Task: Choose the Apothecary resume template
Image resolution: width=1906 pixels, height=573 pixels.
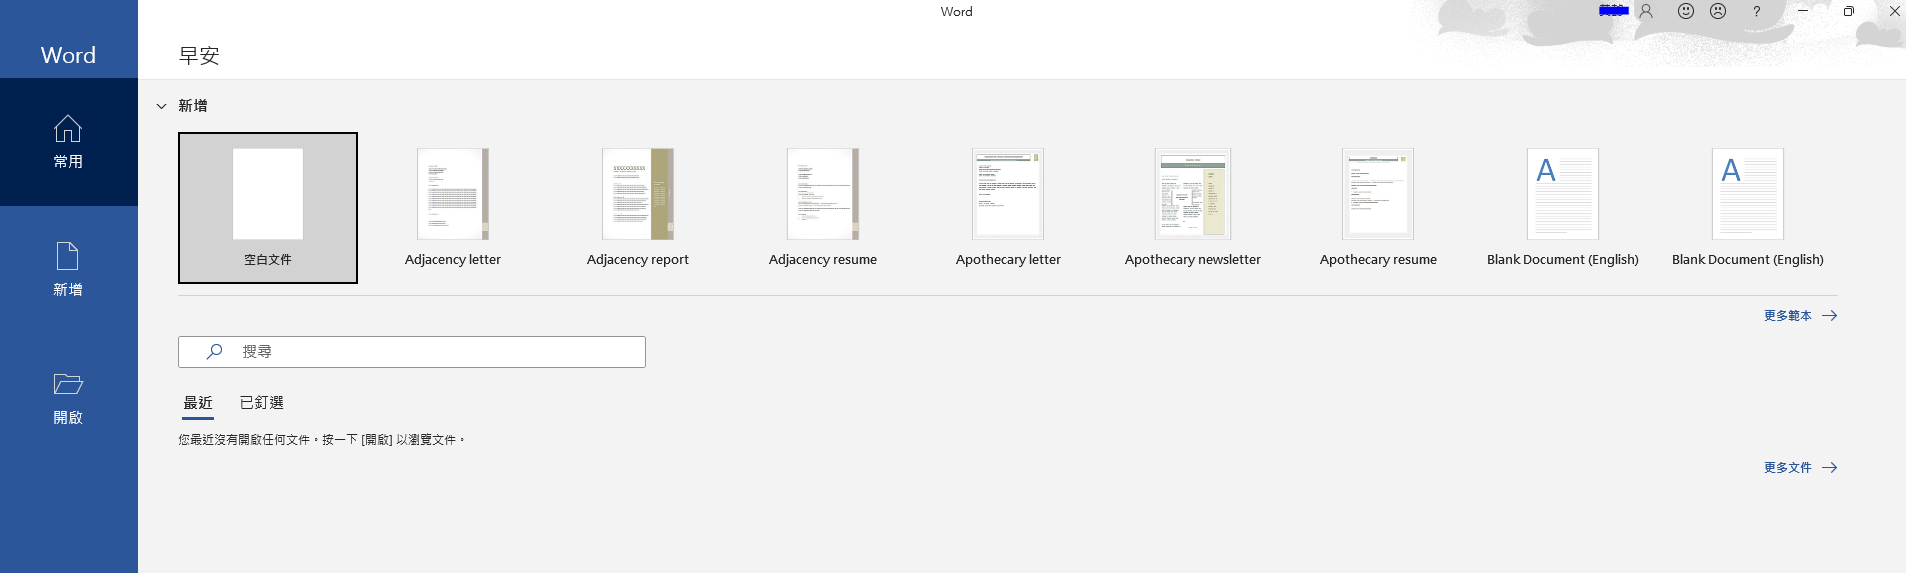Action: pos(1378,208)
